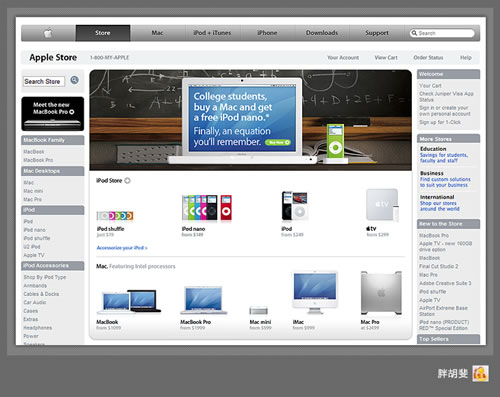Click the magnifier Search Store button

coord(74,80)
